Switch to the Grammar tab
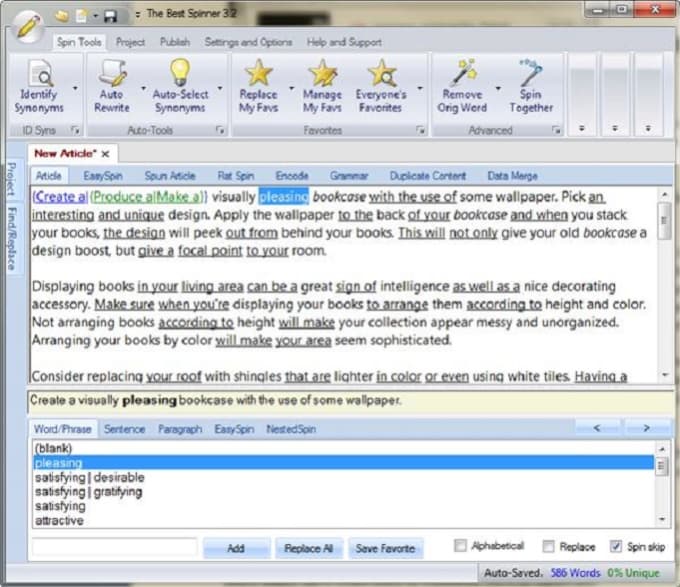Screen dimensions: 680x587 349,176
